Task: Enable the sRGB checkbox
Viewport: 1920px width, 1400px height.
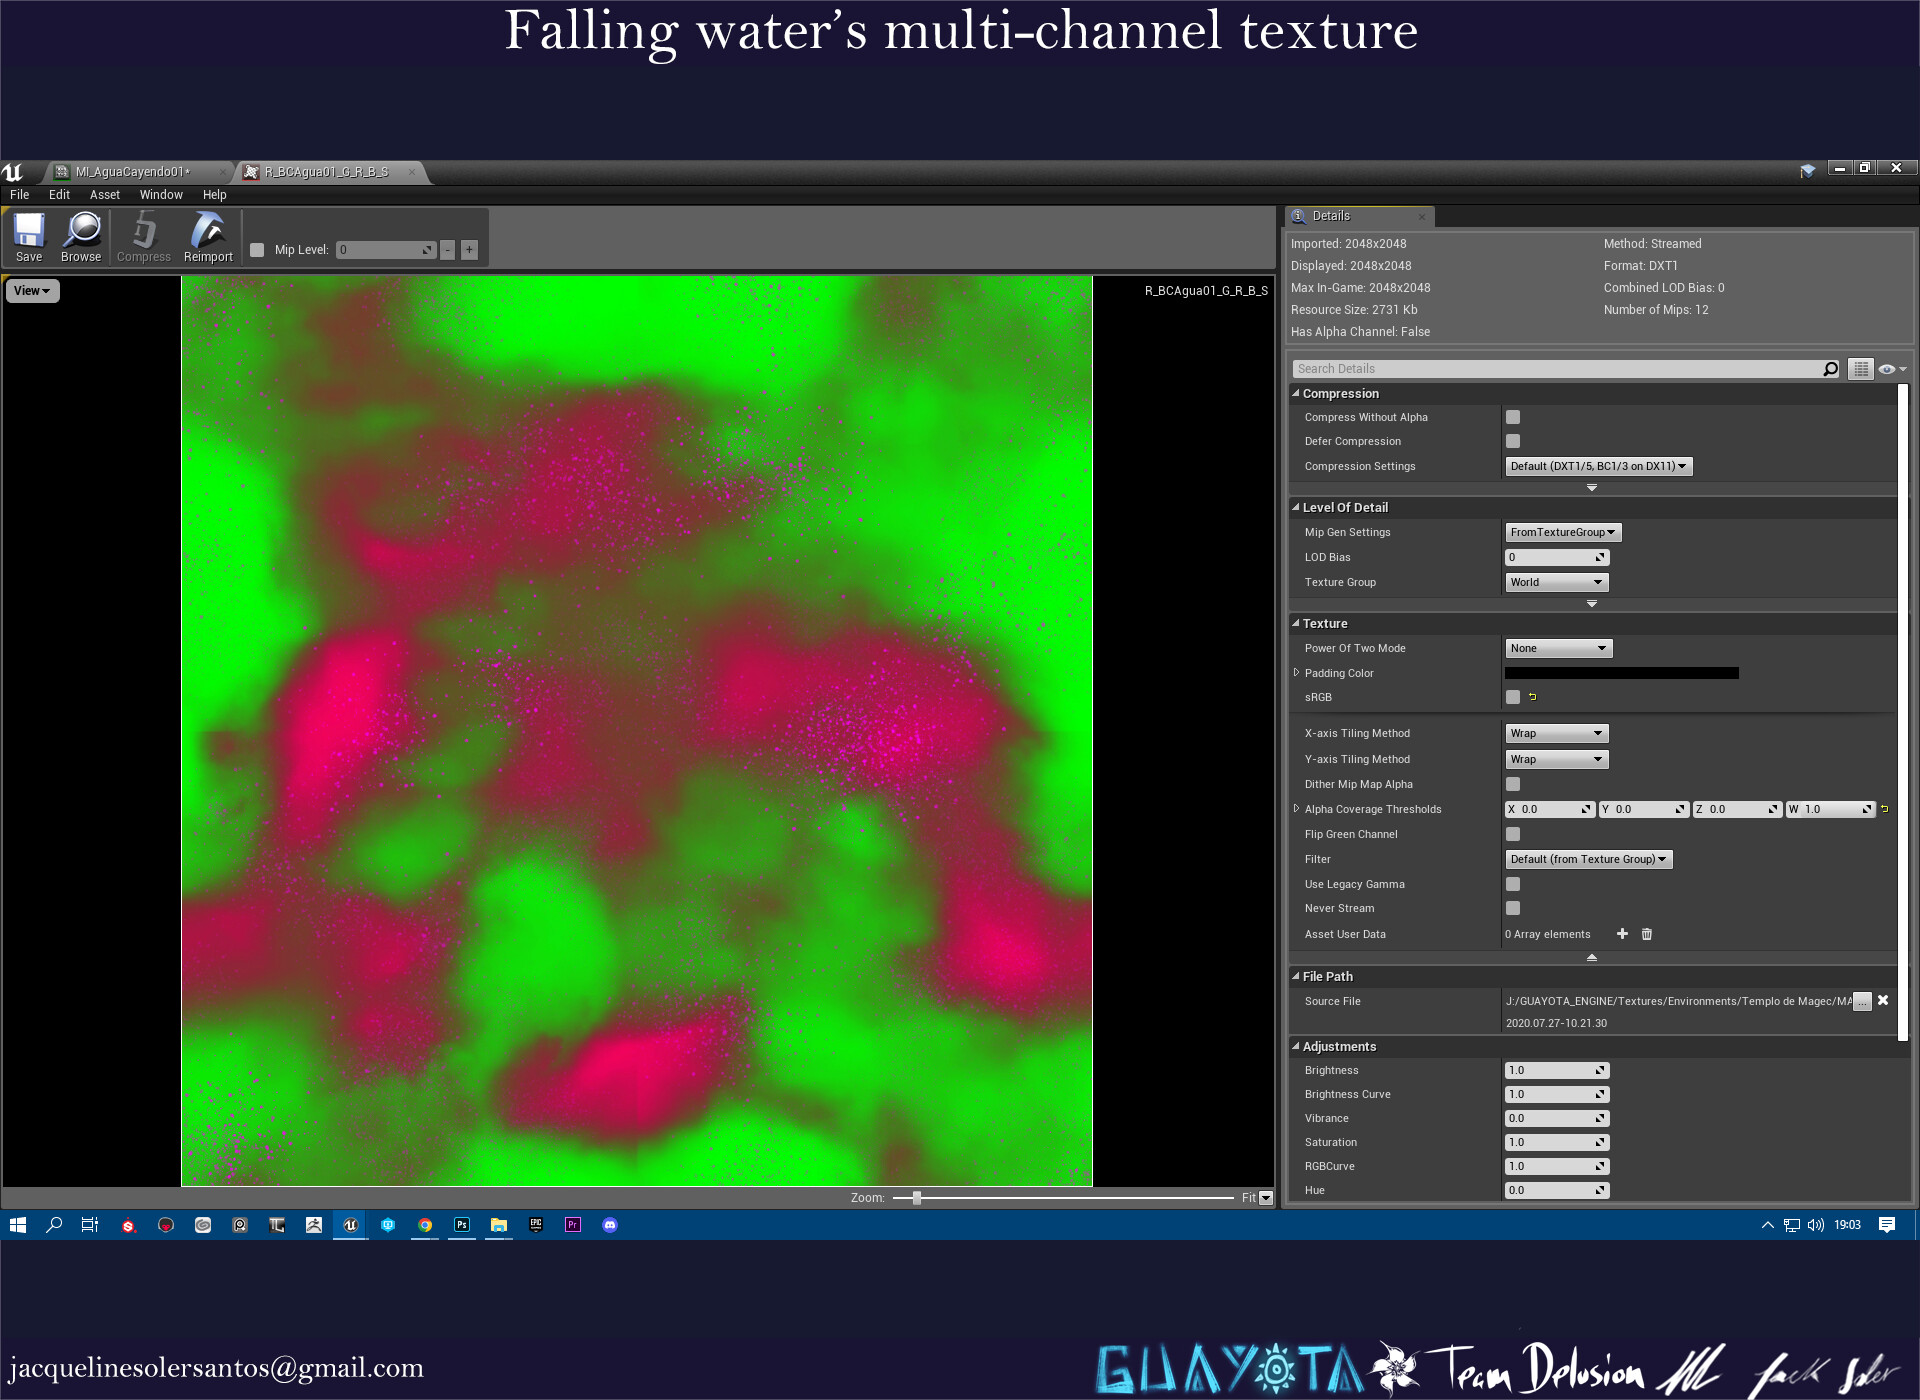Action: click(1513, 697)
